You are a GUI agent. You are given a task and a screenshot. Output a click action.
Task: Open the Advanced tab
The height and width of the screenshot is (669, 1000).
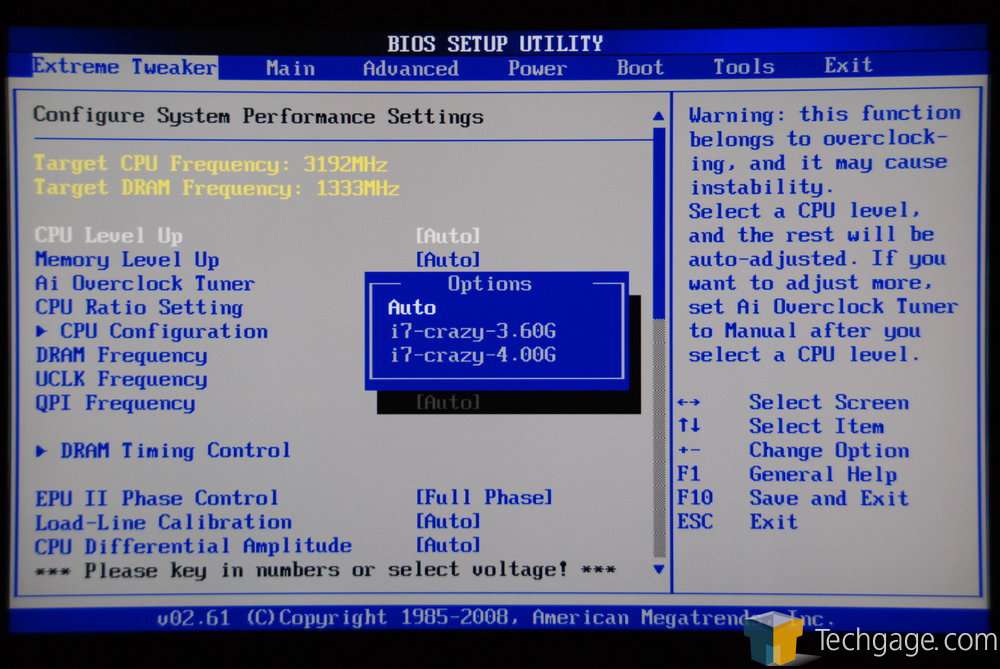pyautogui.click(x=410, y=68)
